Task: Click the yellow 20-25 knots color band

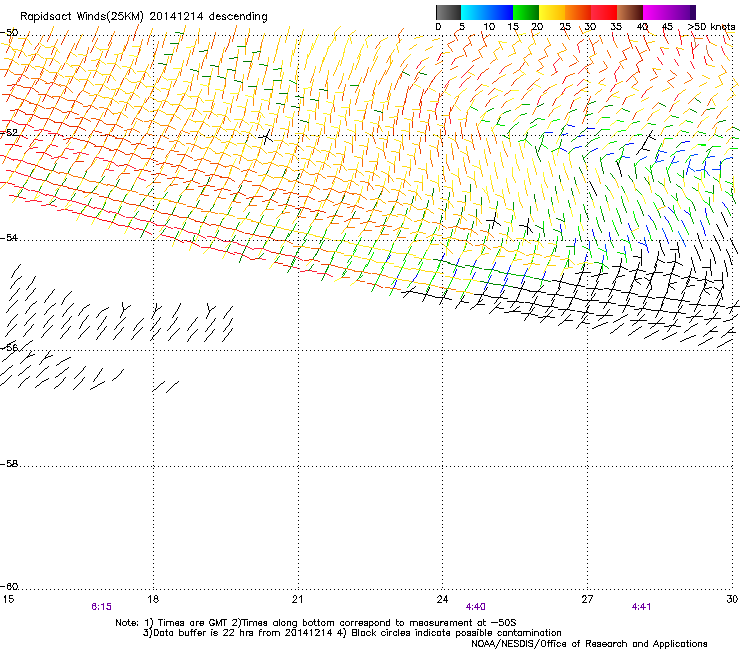Action: tap(552, 12)
